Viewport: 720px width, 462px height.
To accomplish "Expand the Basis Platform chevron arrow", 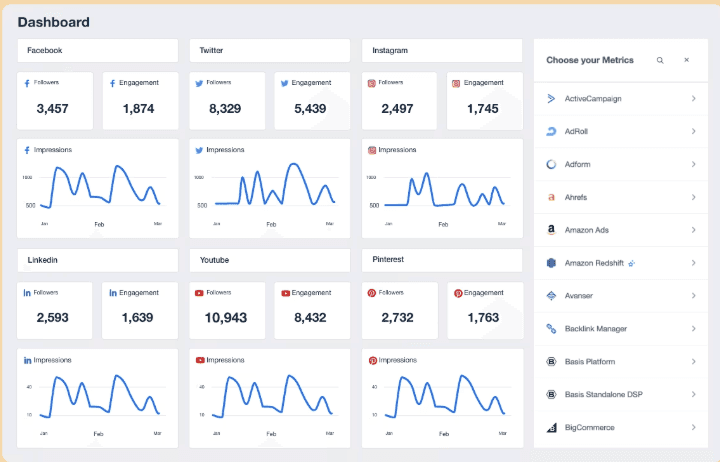I will click(693, 361).
